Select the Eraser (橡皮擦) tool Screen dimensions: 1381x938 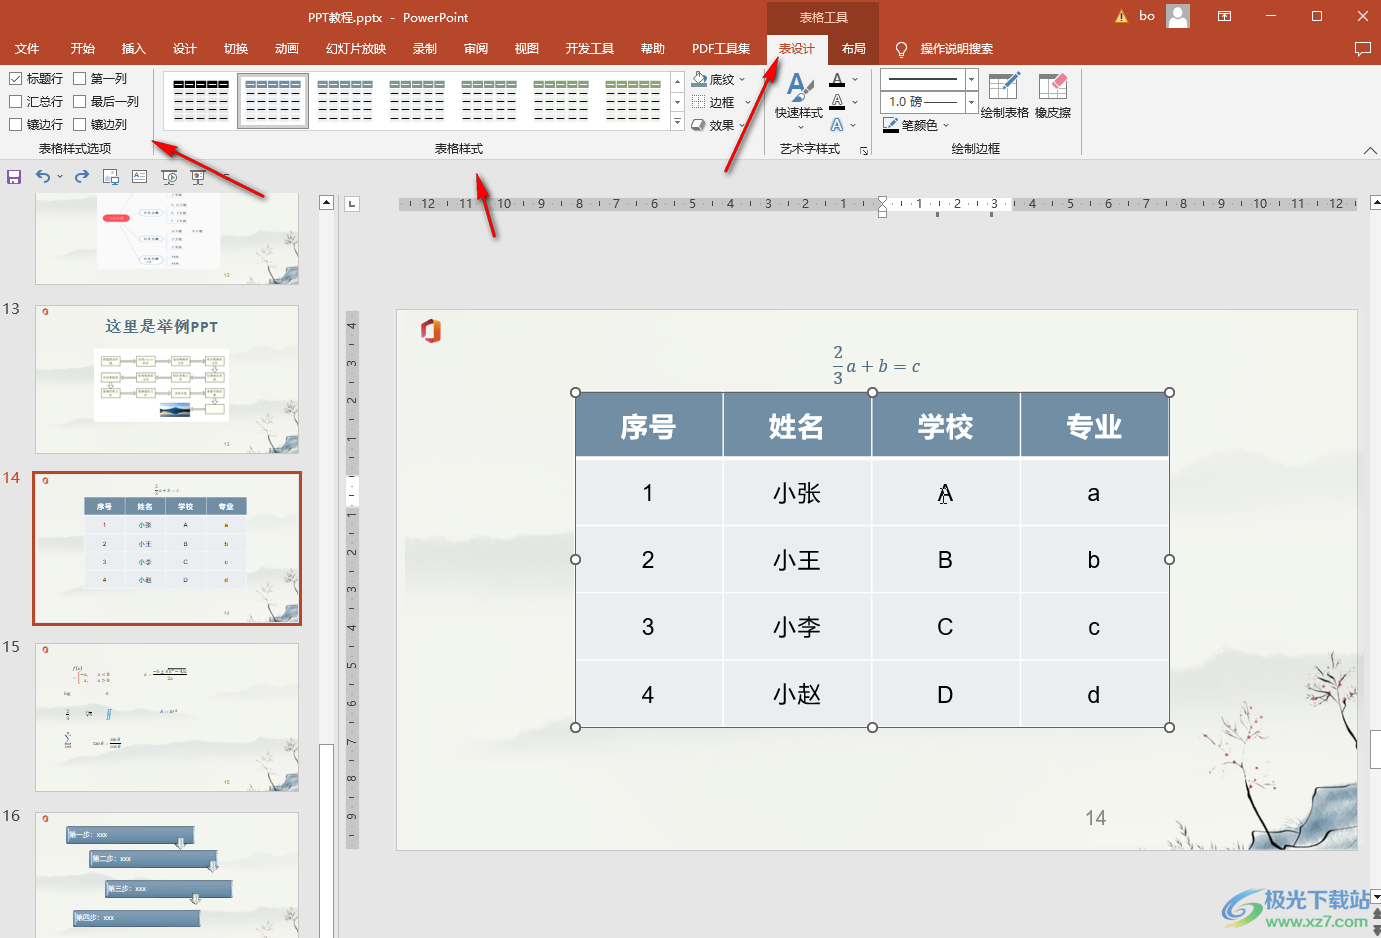click(x=1053, y=96)
